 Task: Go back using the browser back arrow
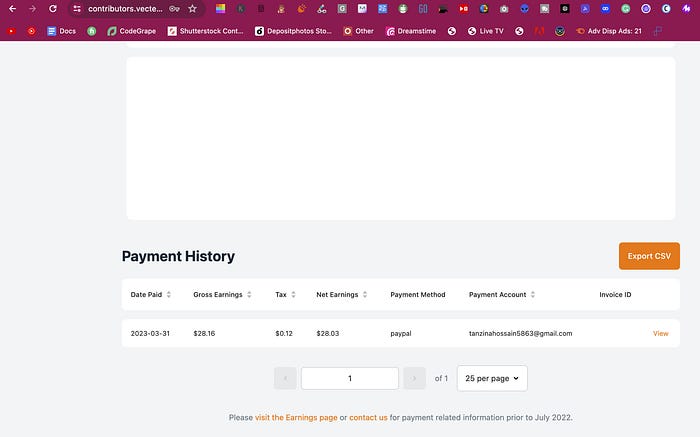tap(12, 8)
